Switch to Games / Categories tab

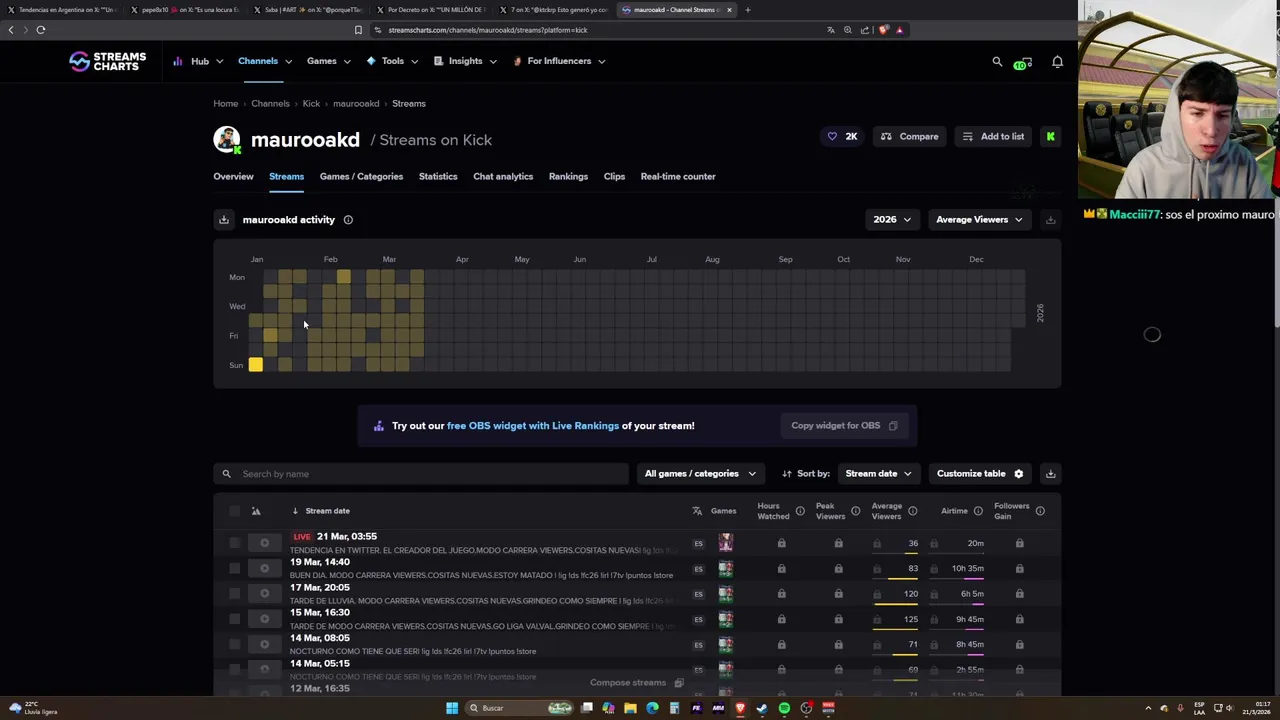pyautogui.click(x=361, y=177)
